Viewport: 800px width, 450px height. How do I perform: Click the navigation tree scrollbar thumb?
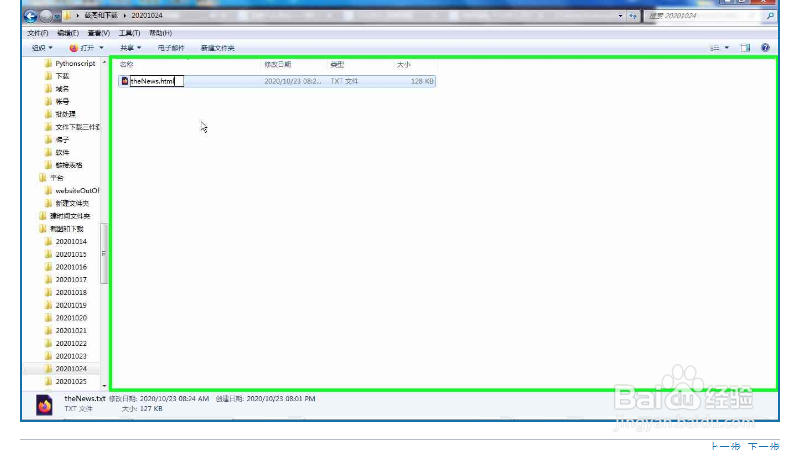[x=104, y=253]
